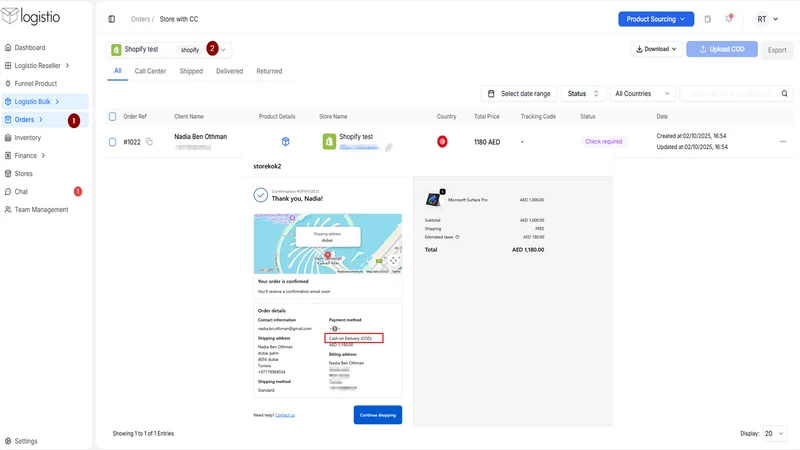Click the Continue shopping button

tap(378, 415)
